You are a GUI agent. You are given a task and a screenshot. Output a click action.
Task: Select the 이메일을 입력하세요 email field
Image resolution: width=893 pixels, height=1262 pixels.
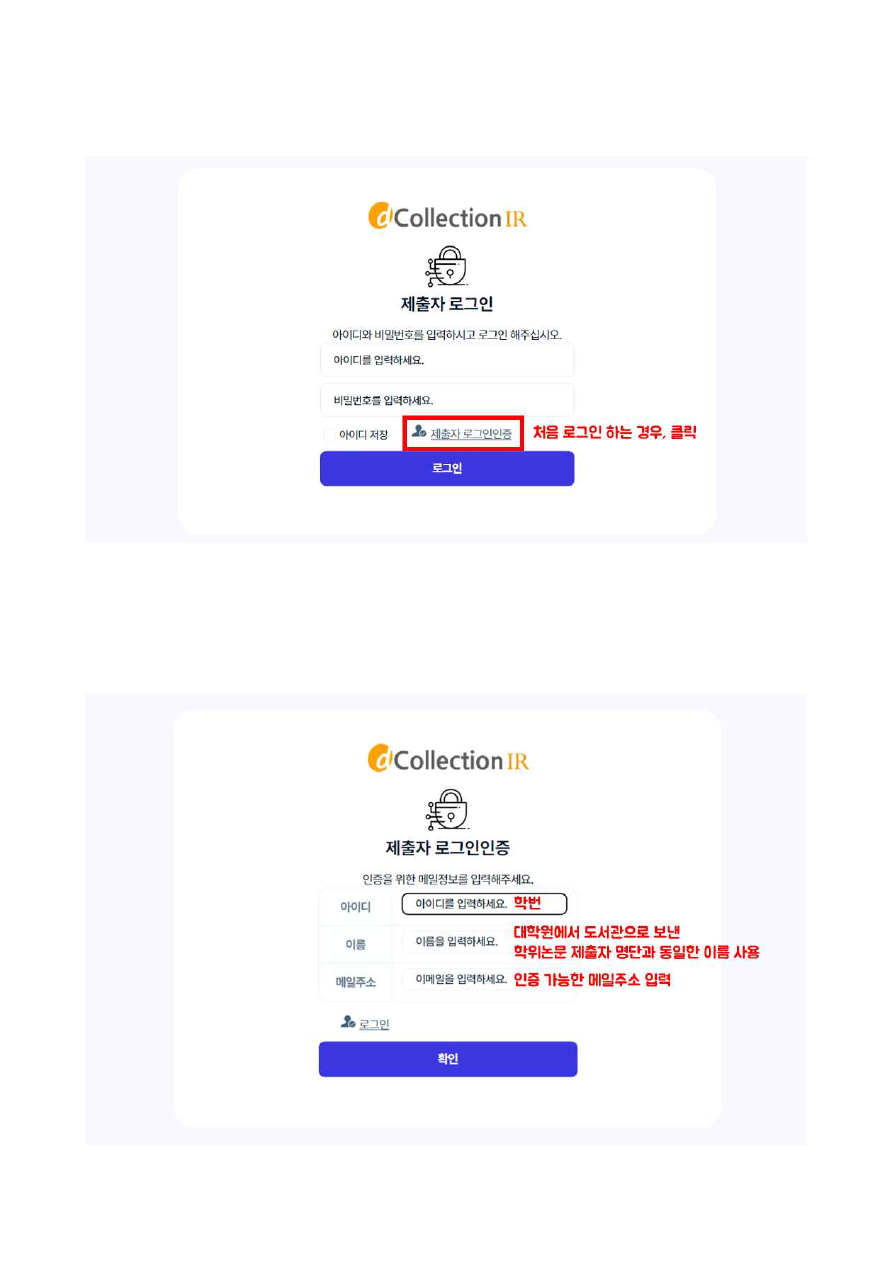coord(457,979)
